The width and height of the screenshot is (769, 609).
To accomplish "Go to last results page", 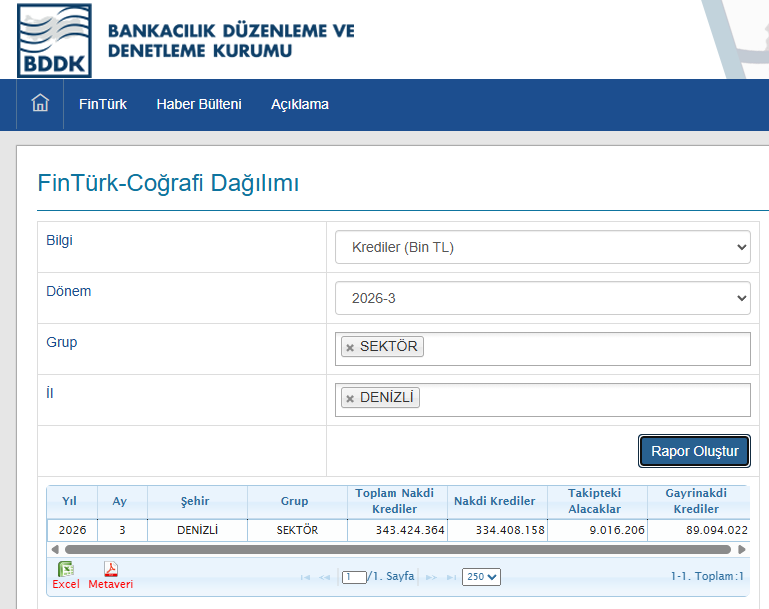I will click(x=451, y=577).
